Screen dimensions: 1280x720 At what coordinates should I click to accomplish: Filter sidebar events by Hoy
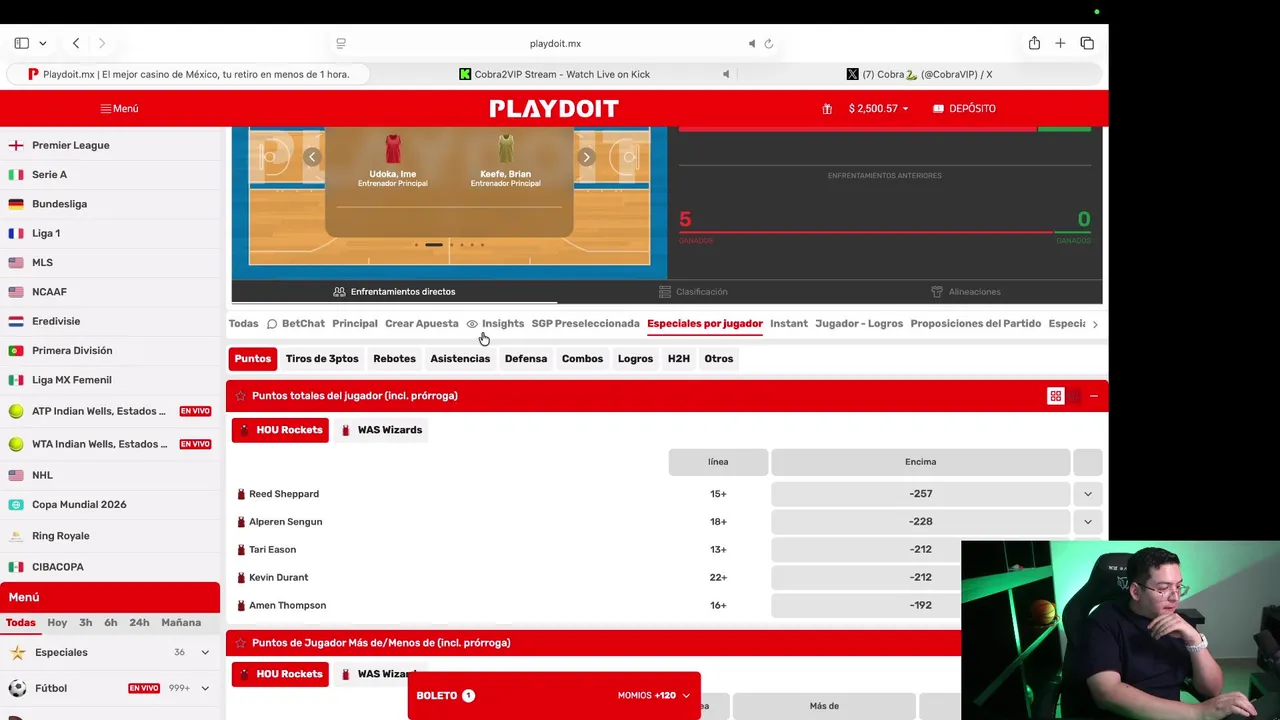coord(57,622)
